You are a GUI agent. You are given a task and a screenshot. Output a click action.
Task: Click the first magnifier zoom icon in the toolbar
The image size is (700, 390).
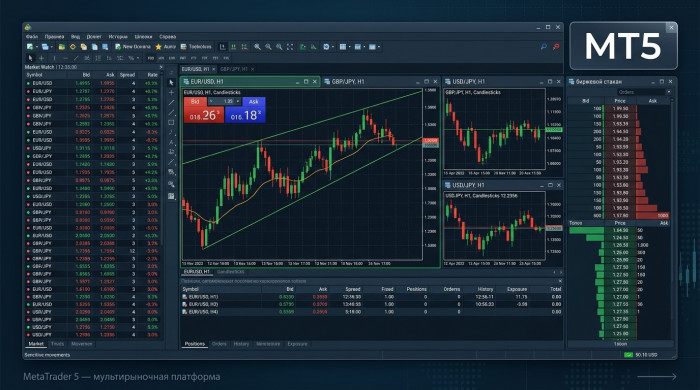tap(257, 46)
